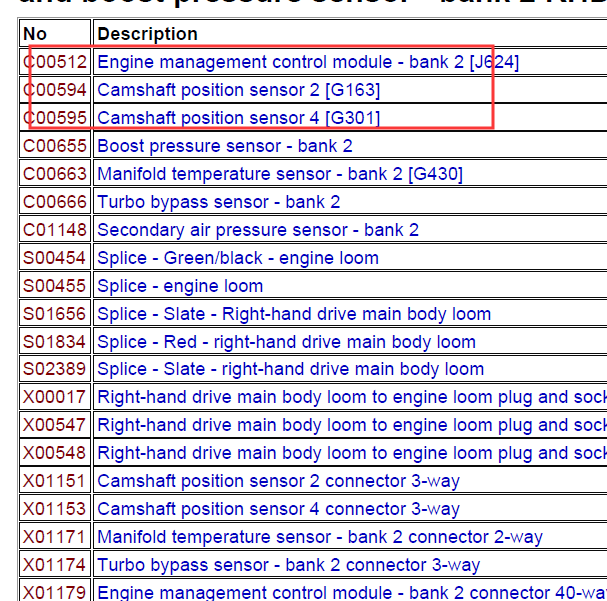
Task: Select connector code X00548
Action: click(x=55, y=453)
